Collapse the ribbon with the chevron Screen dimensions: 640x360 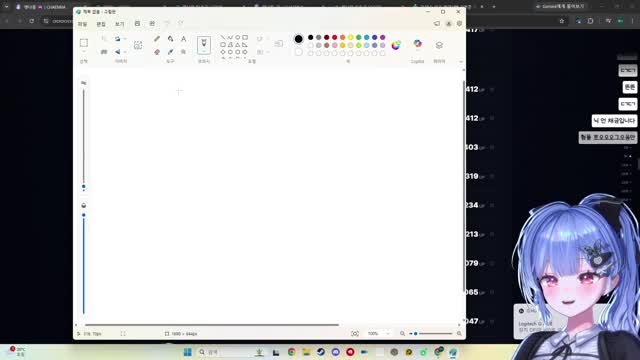click(x=461, y=62)
